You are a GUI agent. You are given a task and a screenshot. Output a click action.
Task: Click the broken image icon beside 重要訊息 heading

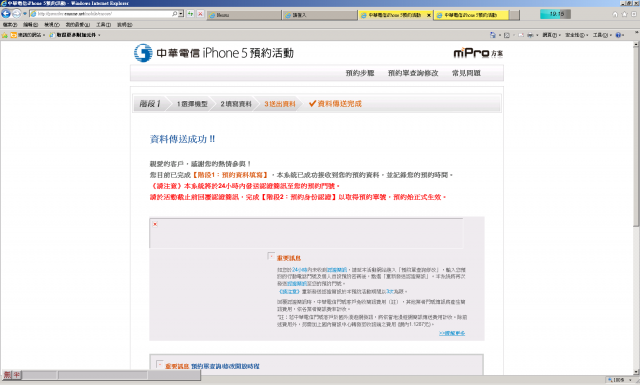271,256
